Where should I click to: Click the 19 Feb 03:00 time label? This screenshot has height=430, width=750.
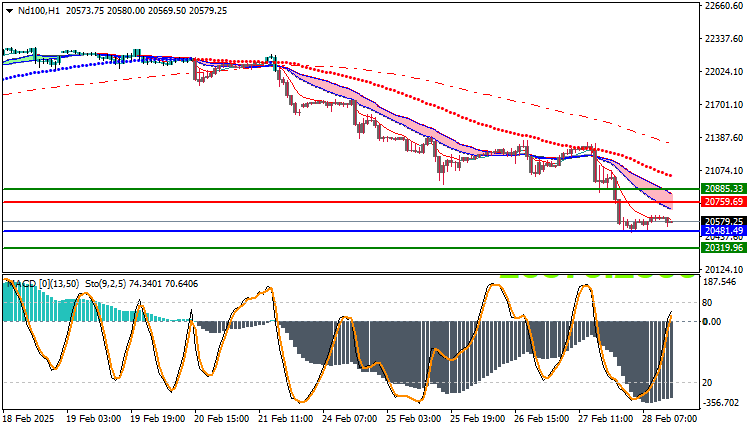pos(93,419)
